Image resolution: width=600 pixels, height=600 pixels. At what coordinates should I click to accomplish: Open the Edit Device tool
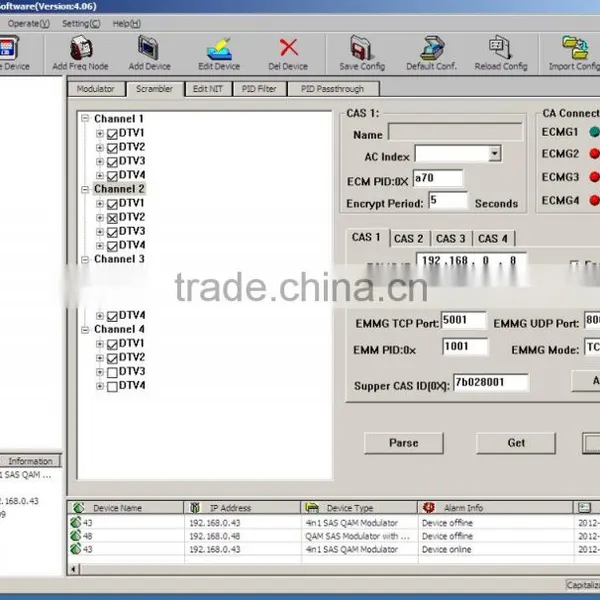[x=219, y=48]
